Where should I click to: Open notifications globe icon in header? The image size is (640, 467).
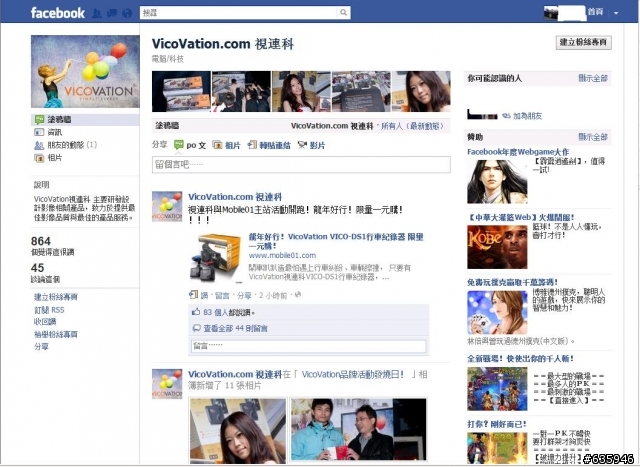[x=127, y=13]
